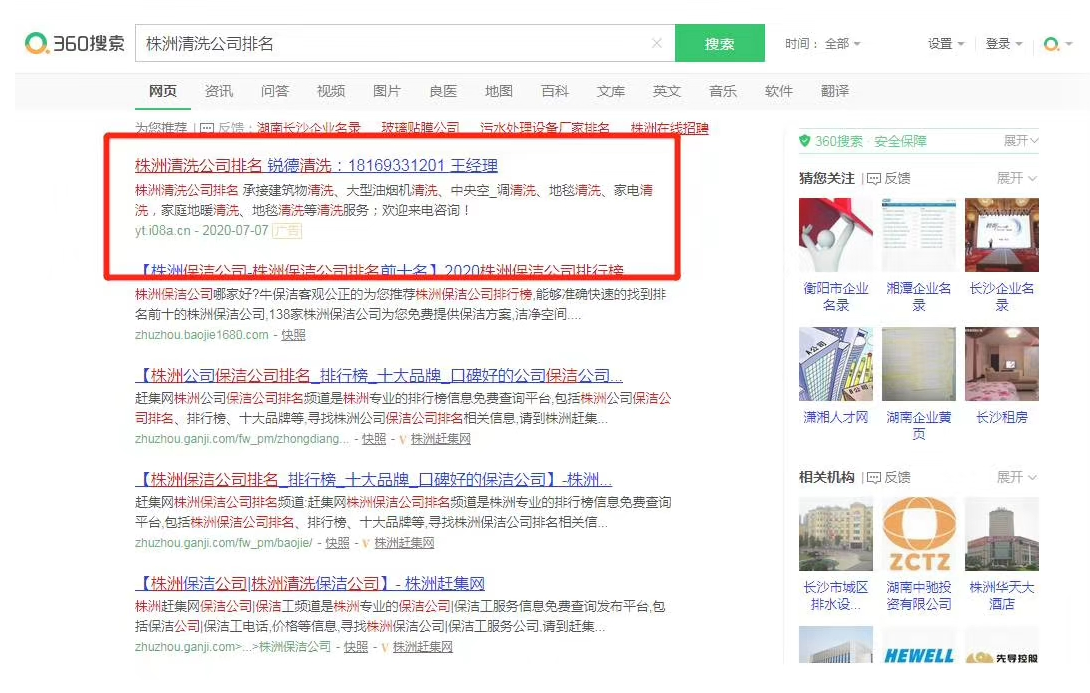Viewport: 1090px width, 693px height.
Task: Open the 时间: 全部 dropdown
Action: tap(823, 44)
